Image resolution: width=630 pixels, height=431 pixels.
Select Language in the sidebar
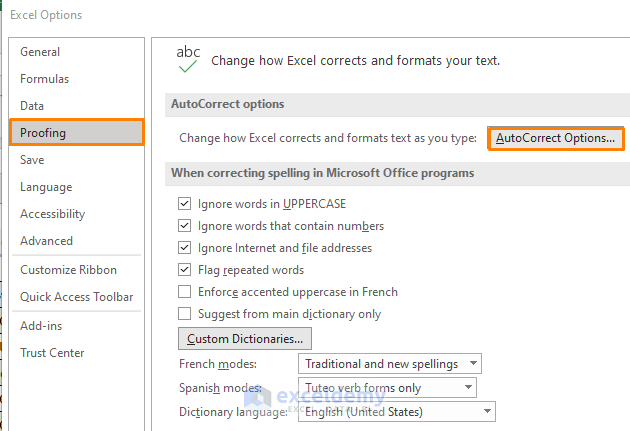pyautogui.click(x=46, y=187)
